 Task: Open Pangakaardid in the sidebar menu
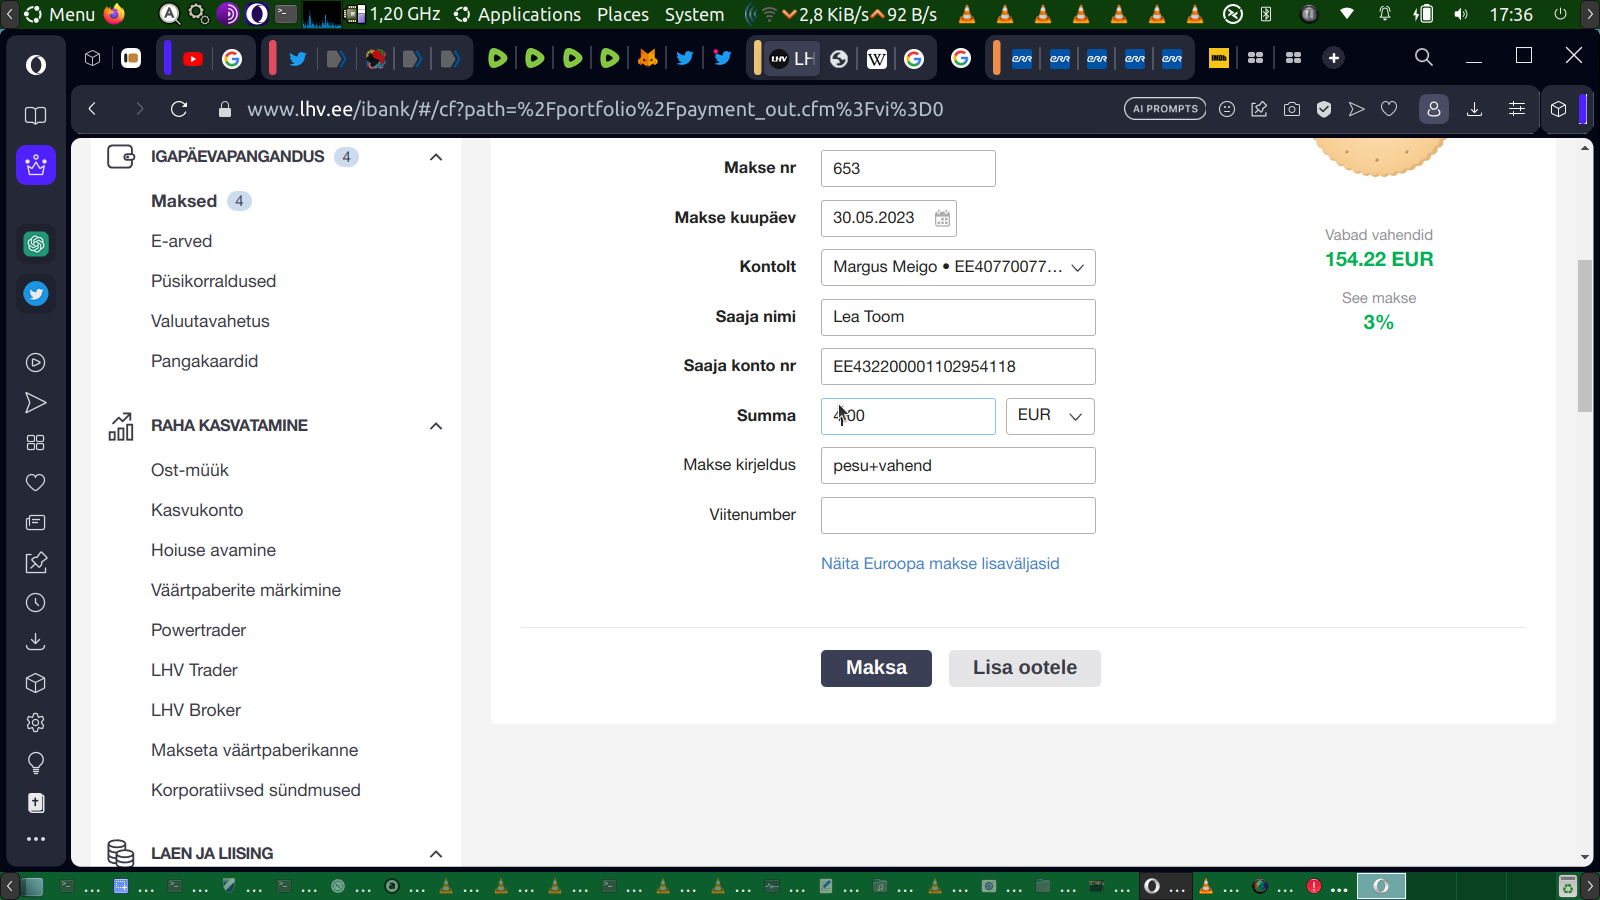click(x=205, y=361)
